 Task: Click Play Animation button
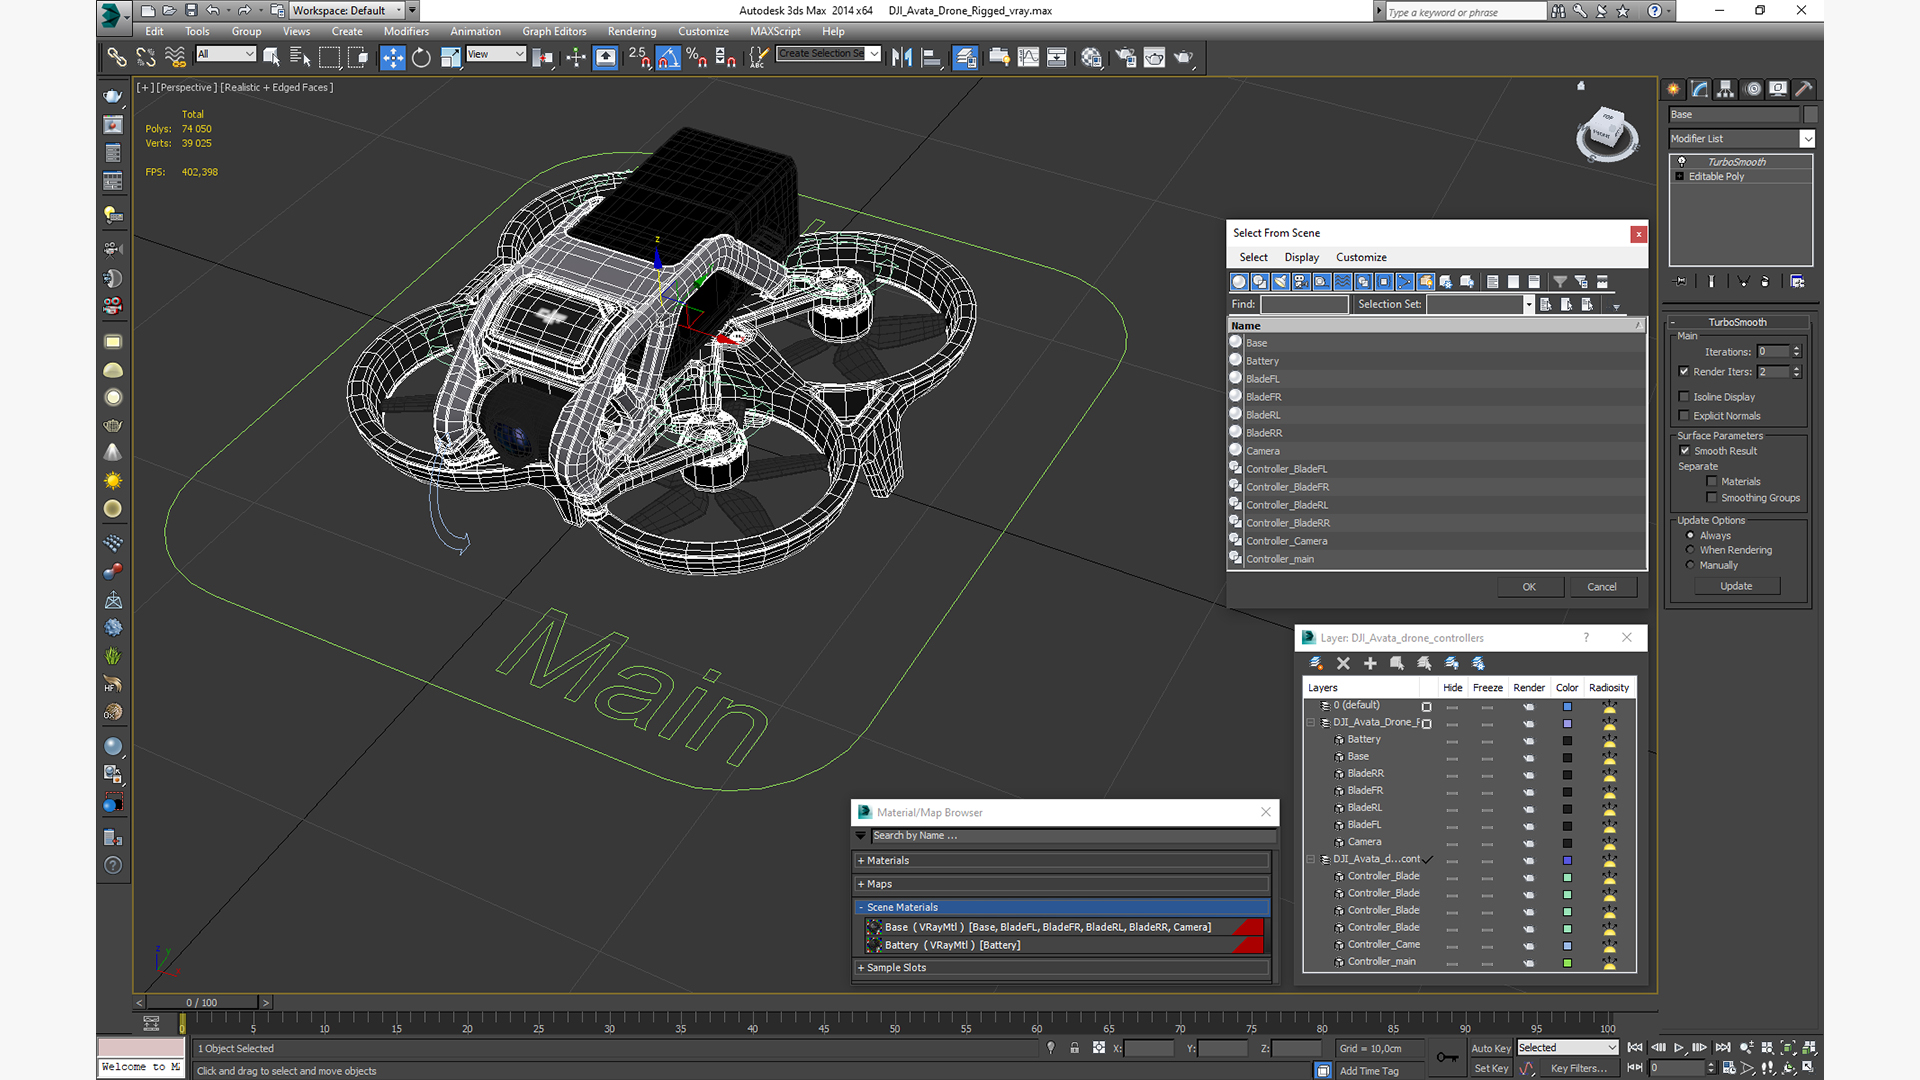[1679, 1047]
